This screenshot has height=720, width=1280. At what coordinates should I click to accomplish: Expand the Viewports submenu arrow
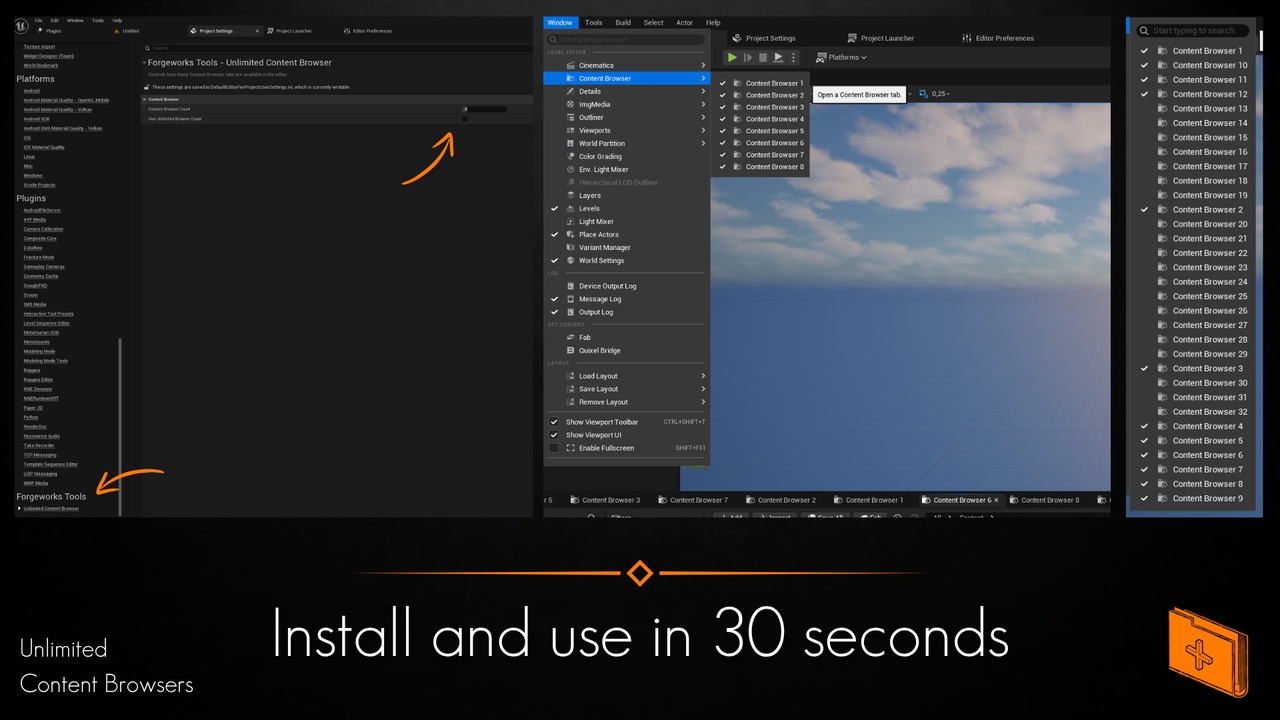703,130
